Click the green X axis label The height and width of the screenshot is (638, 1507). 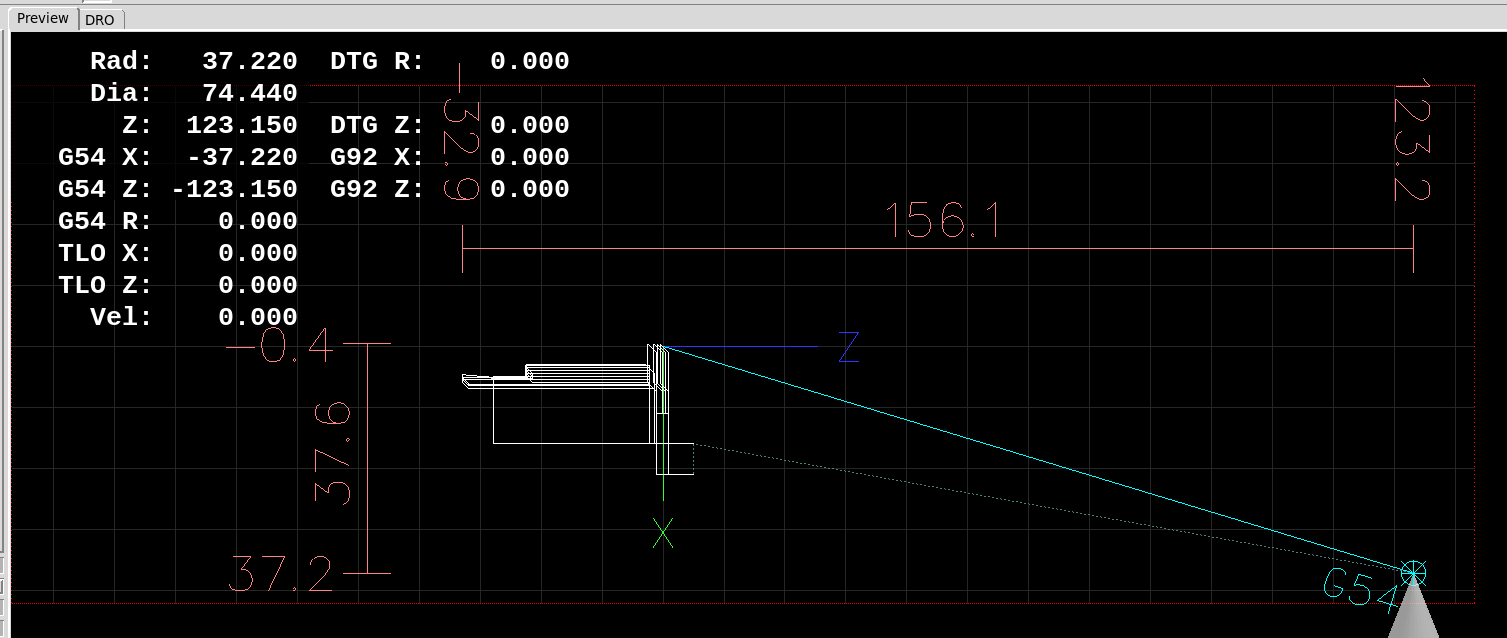[663, 533]
